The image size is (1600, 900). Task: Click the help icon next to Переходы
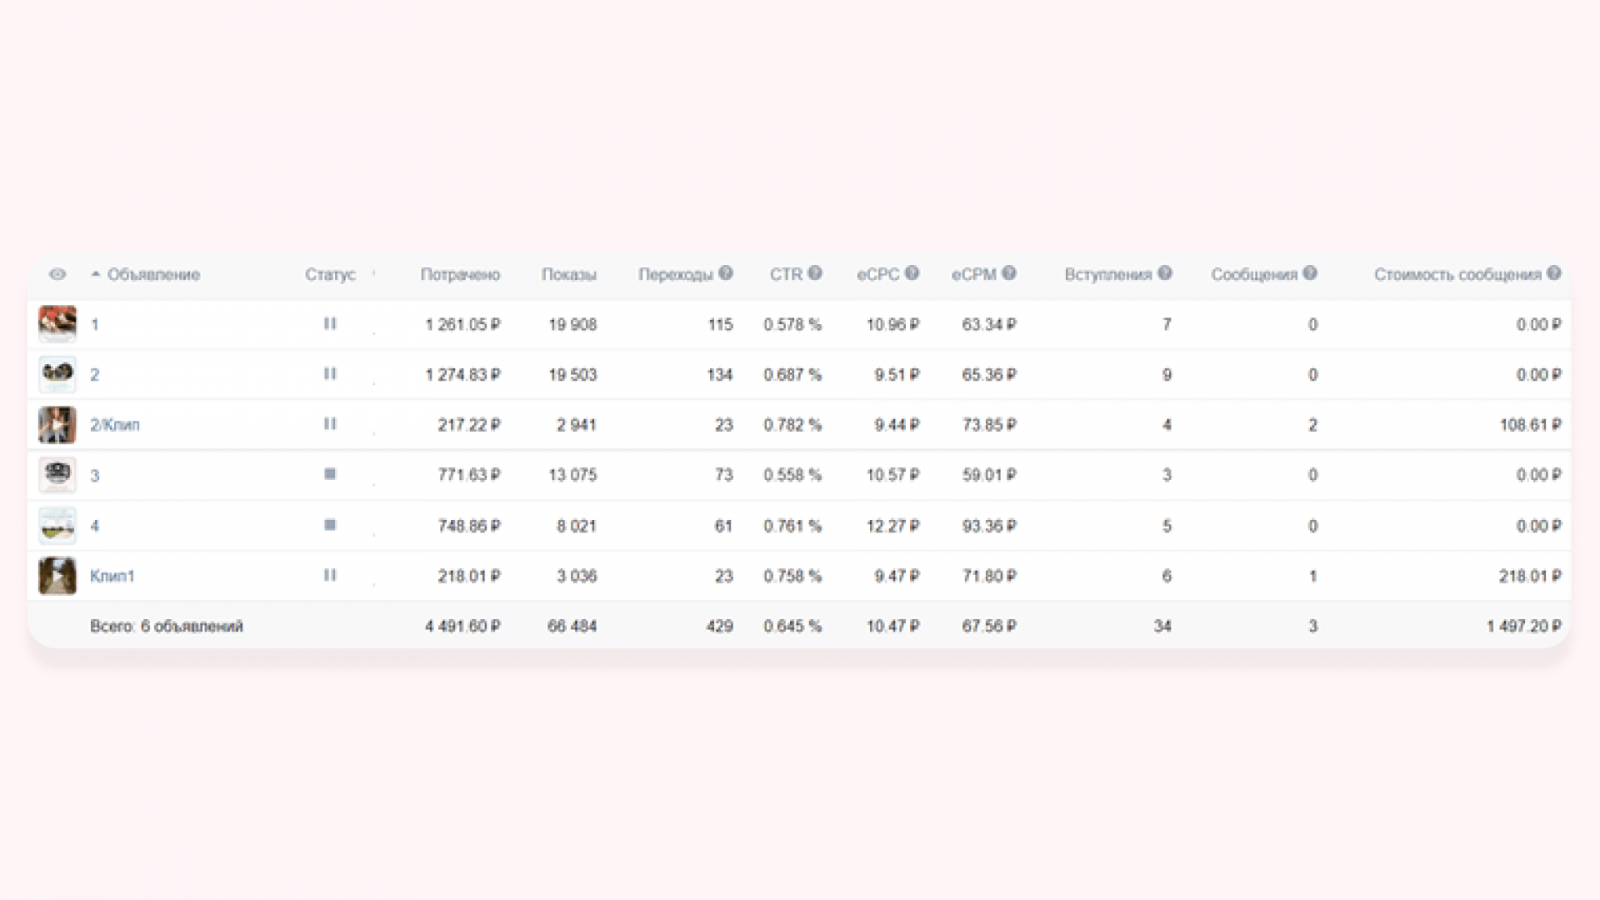pyautogui.click(x=726, y=273)
